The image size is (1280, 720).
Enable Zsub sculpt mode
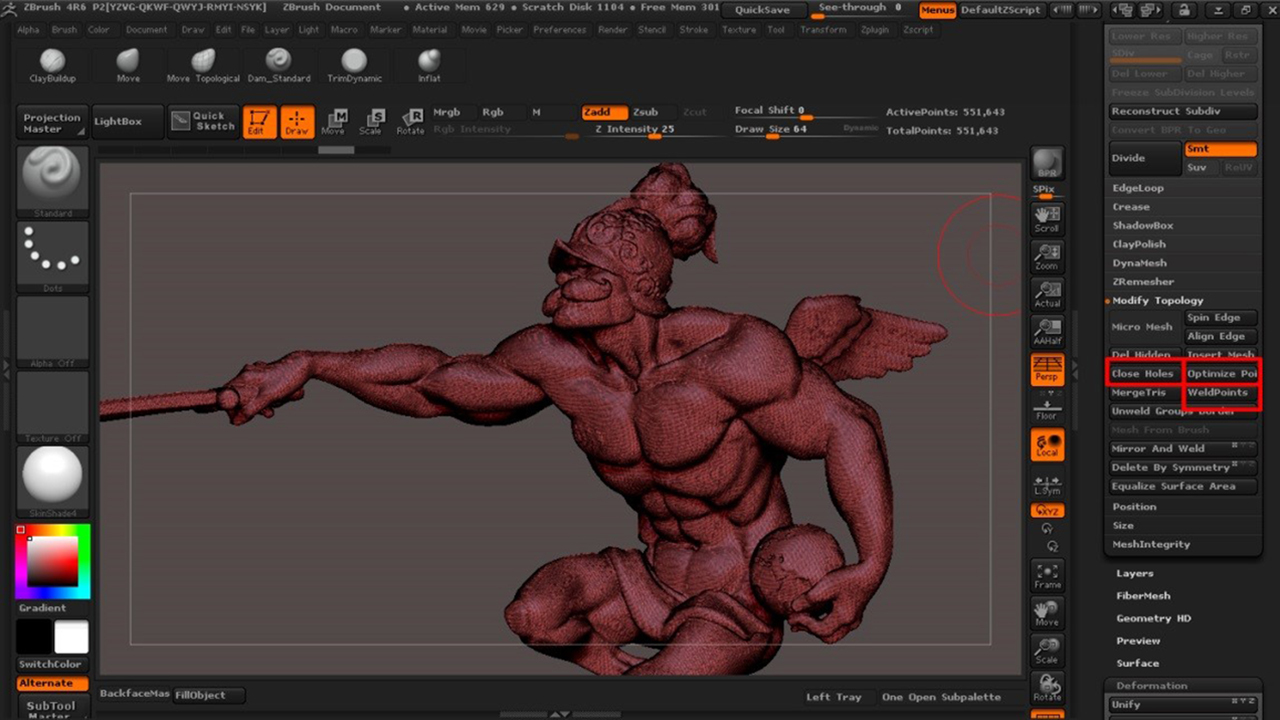point(646,112)
